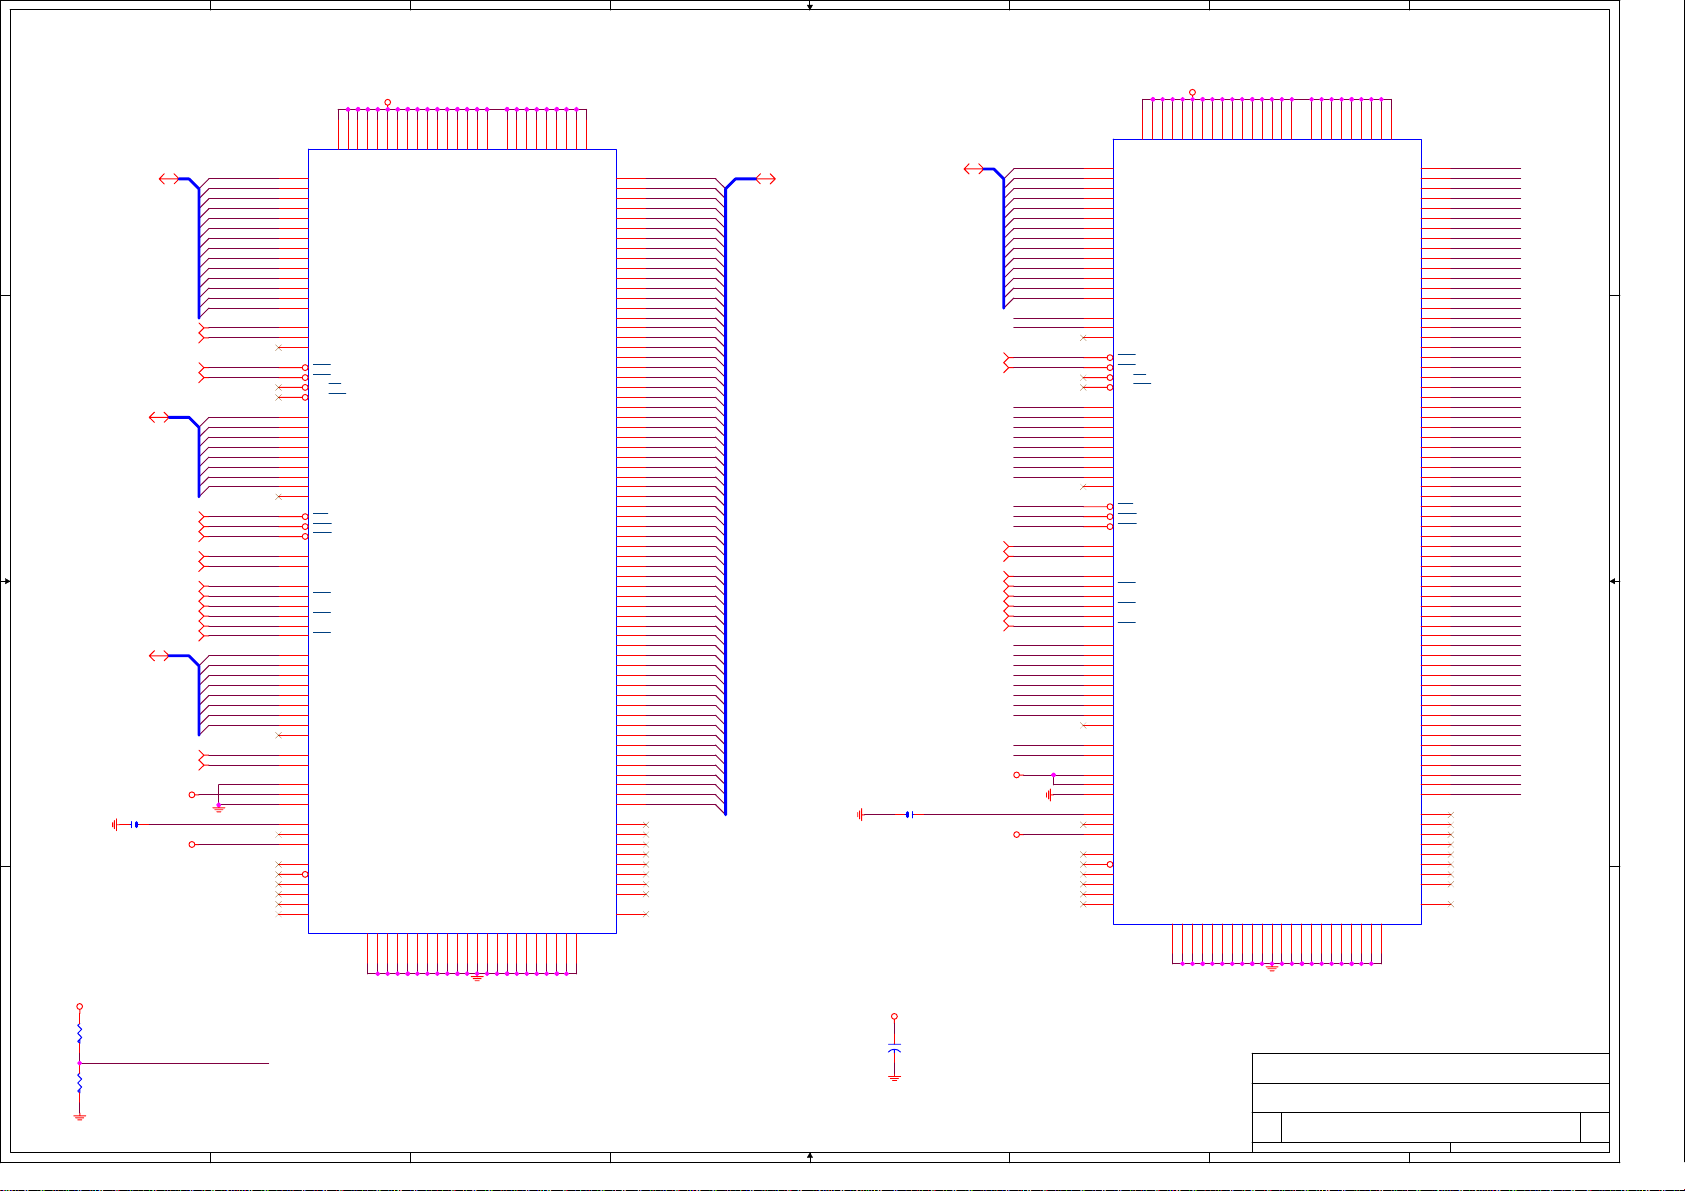Click the ground symbol beside right IC's capacitor
This screenshot has width=1685, height=1191.
860,815
